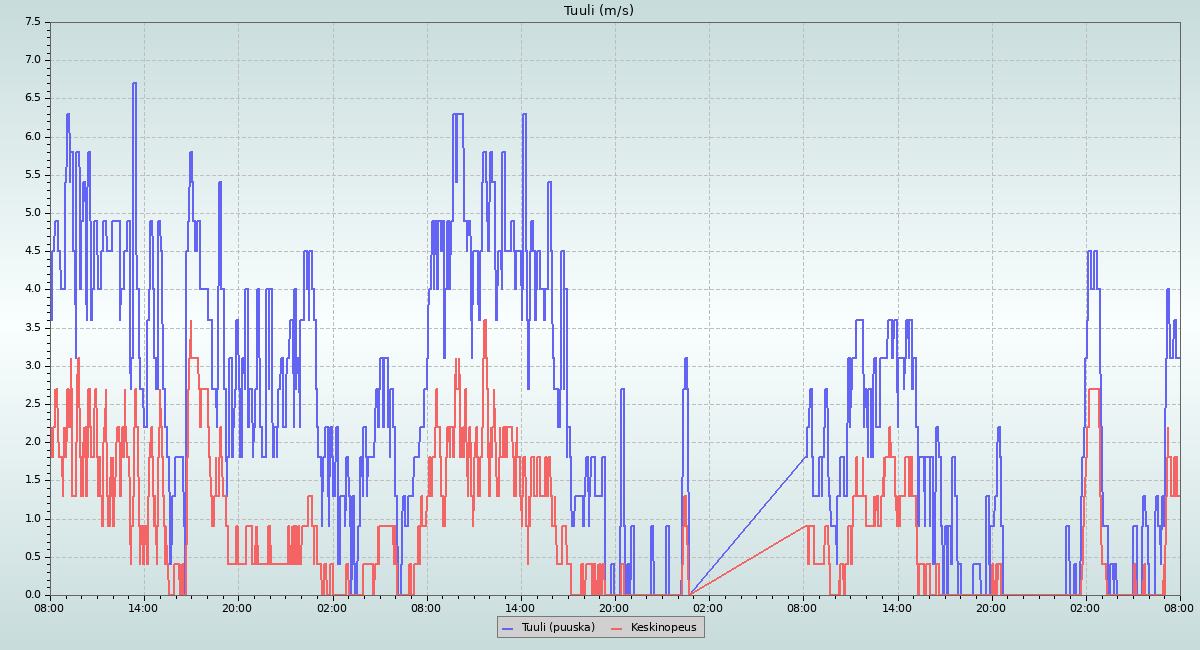Click the 0.0 label on the y-axis
This screenshot has width=1200, height=650.
click(x=32, y=595)
